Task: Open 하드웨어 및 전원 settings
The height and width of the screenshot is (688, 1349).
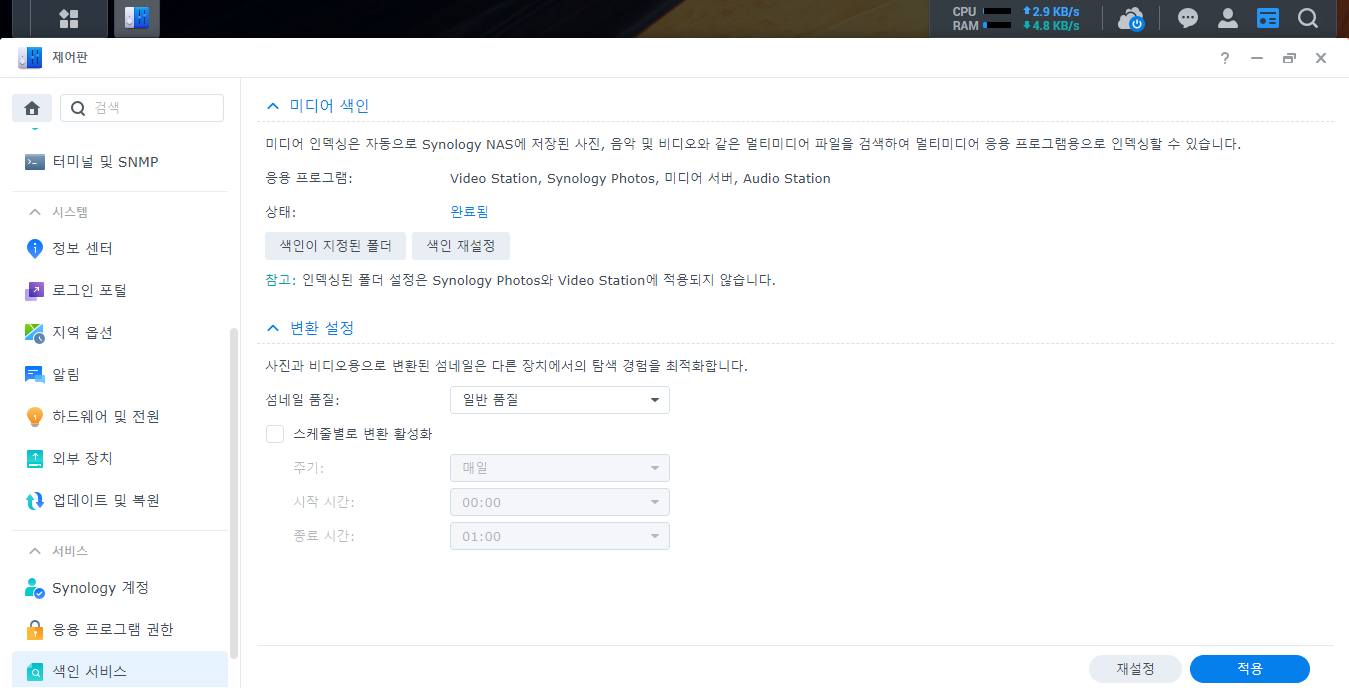Action: pyautogui.click(x=120, y=416)
